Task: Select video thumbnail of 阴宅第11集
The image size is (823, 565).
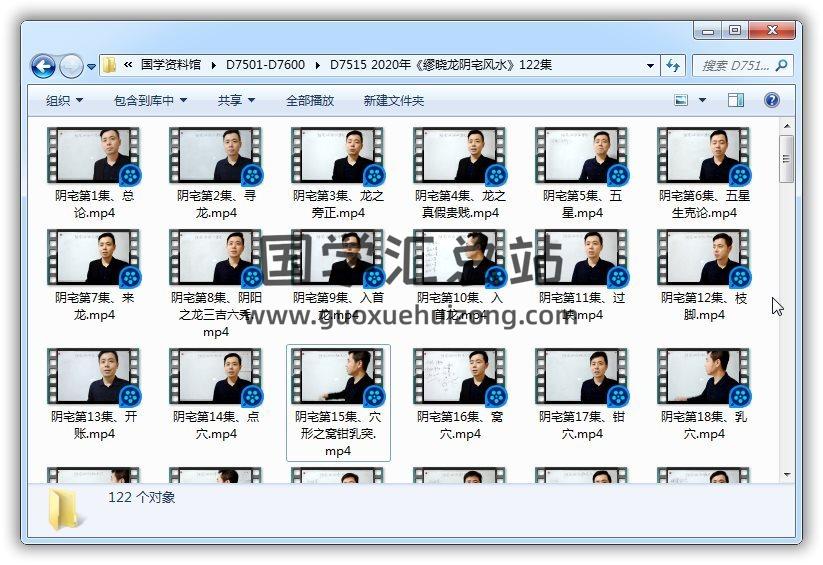Action: (x=582, y=257)
